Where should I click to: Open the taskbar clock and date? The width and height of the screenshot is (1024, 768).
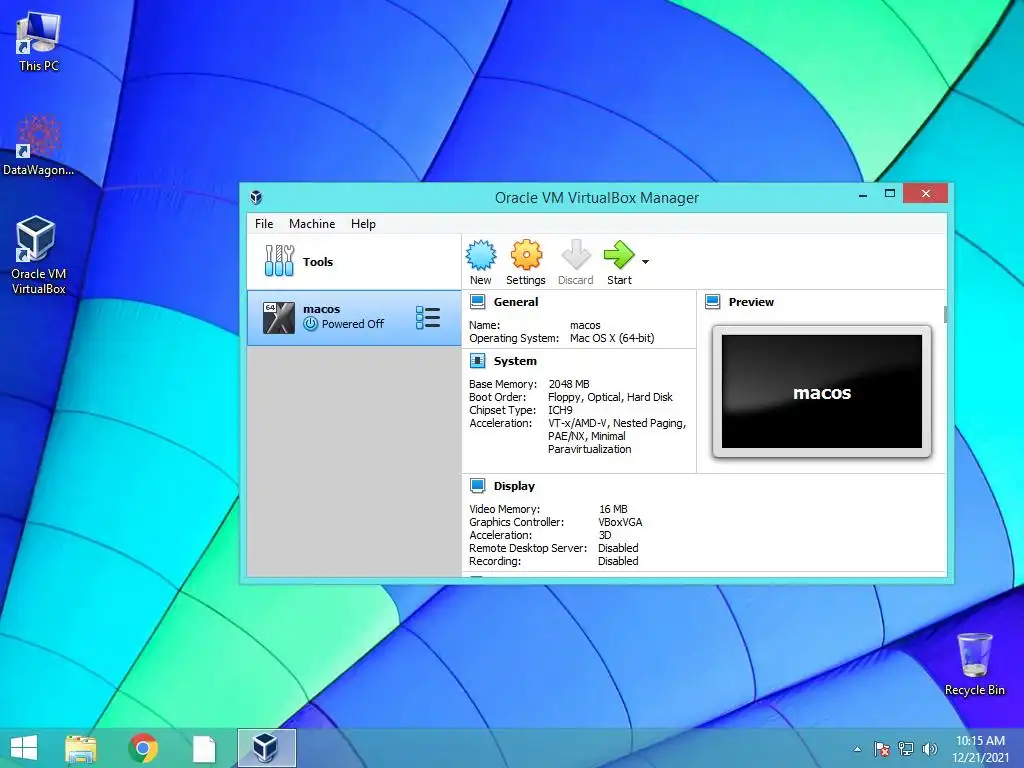pos(980,749)
